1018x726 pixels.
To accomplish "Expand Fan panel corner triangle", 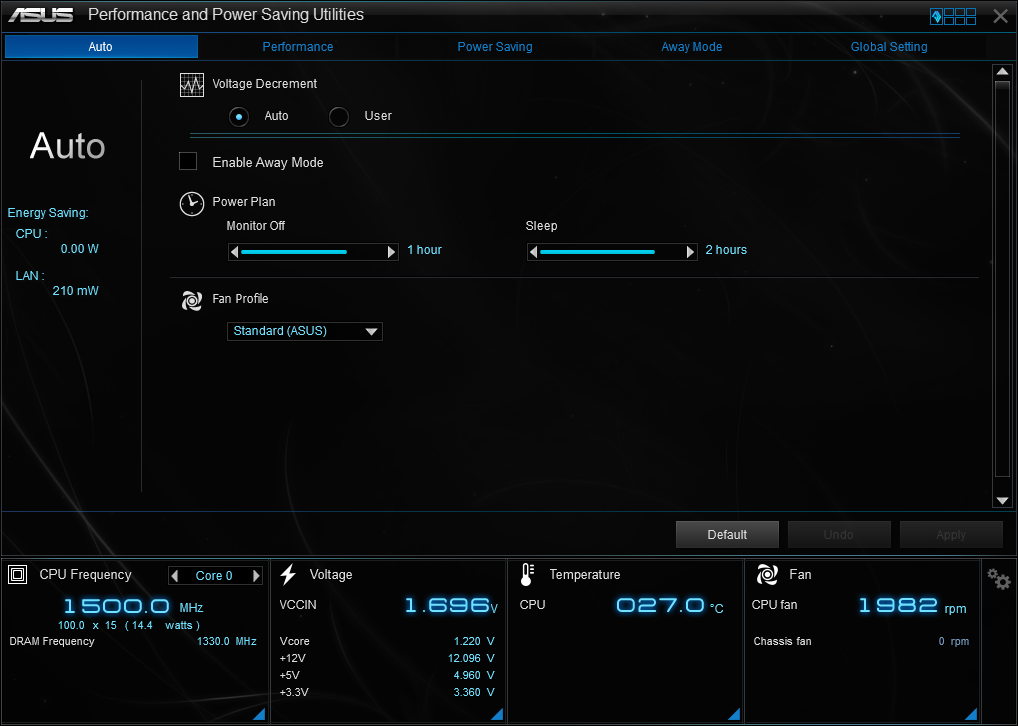I will pyautogui.click(x=971, y=714).
